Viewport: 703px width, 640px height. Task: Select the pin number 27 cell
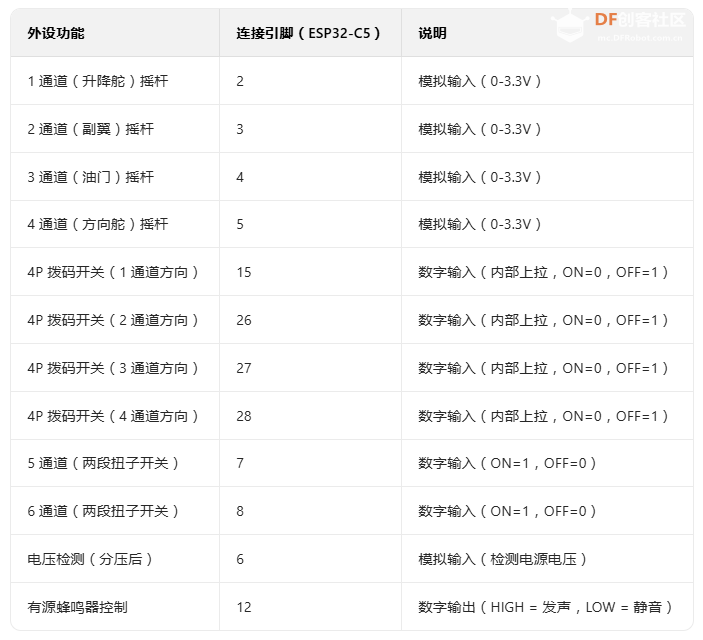(244, 368)
